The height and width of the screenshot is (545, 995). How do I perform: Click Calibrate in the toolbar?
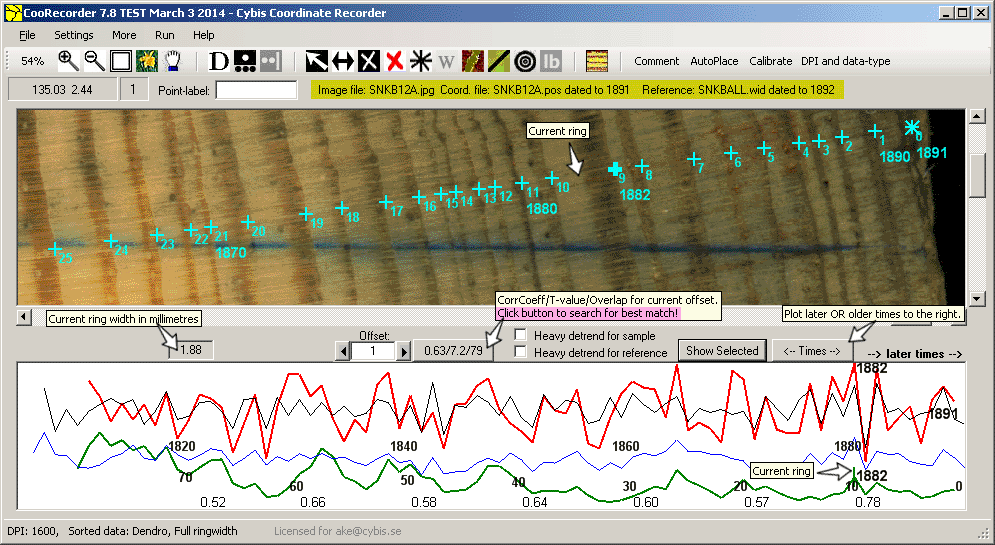771,61
